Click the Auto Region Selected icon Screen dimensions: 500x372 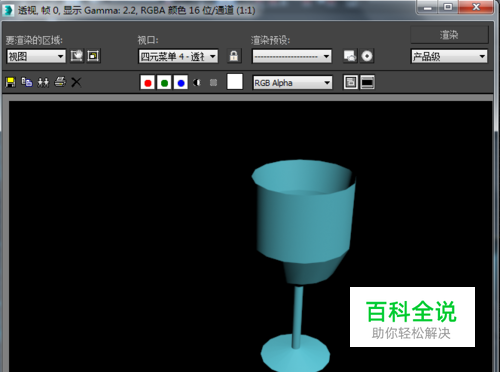[93, 56]
